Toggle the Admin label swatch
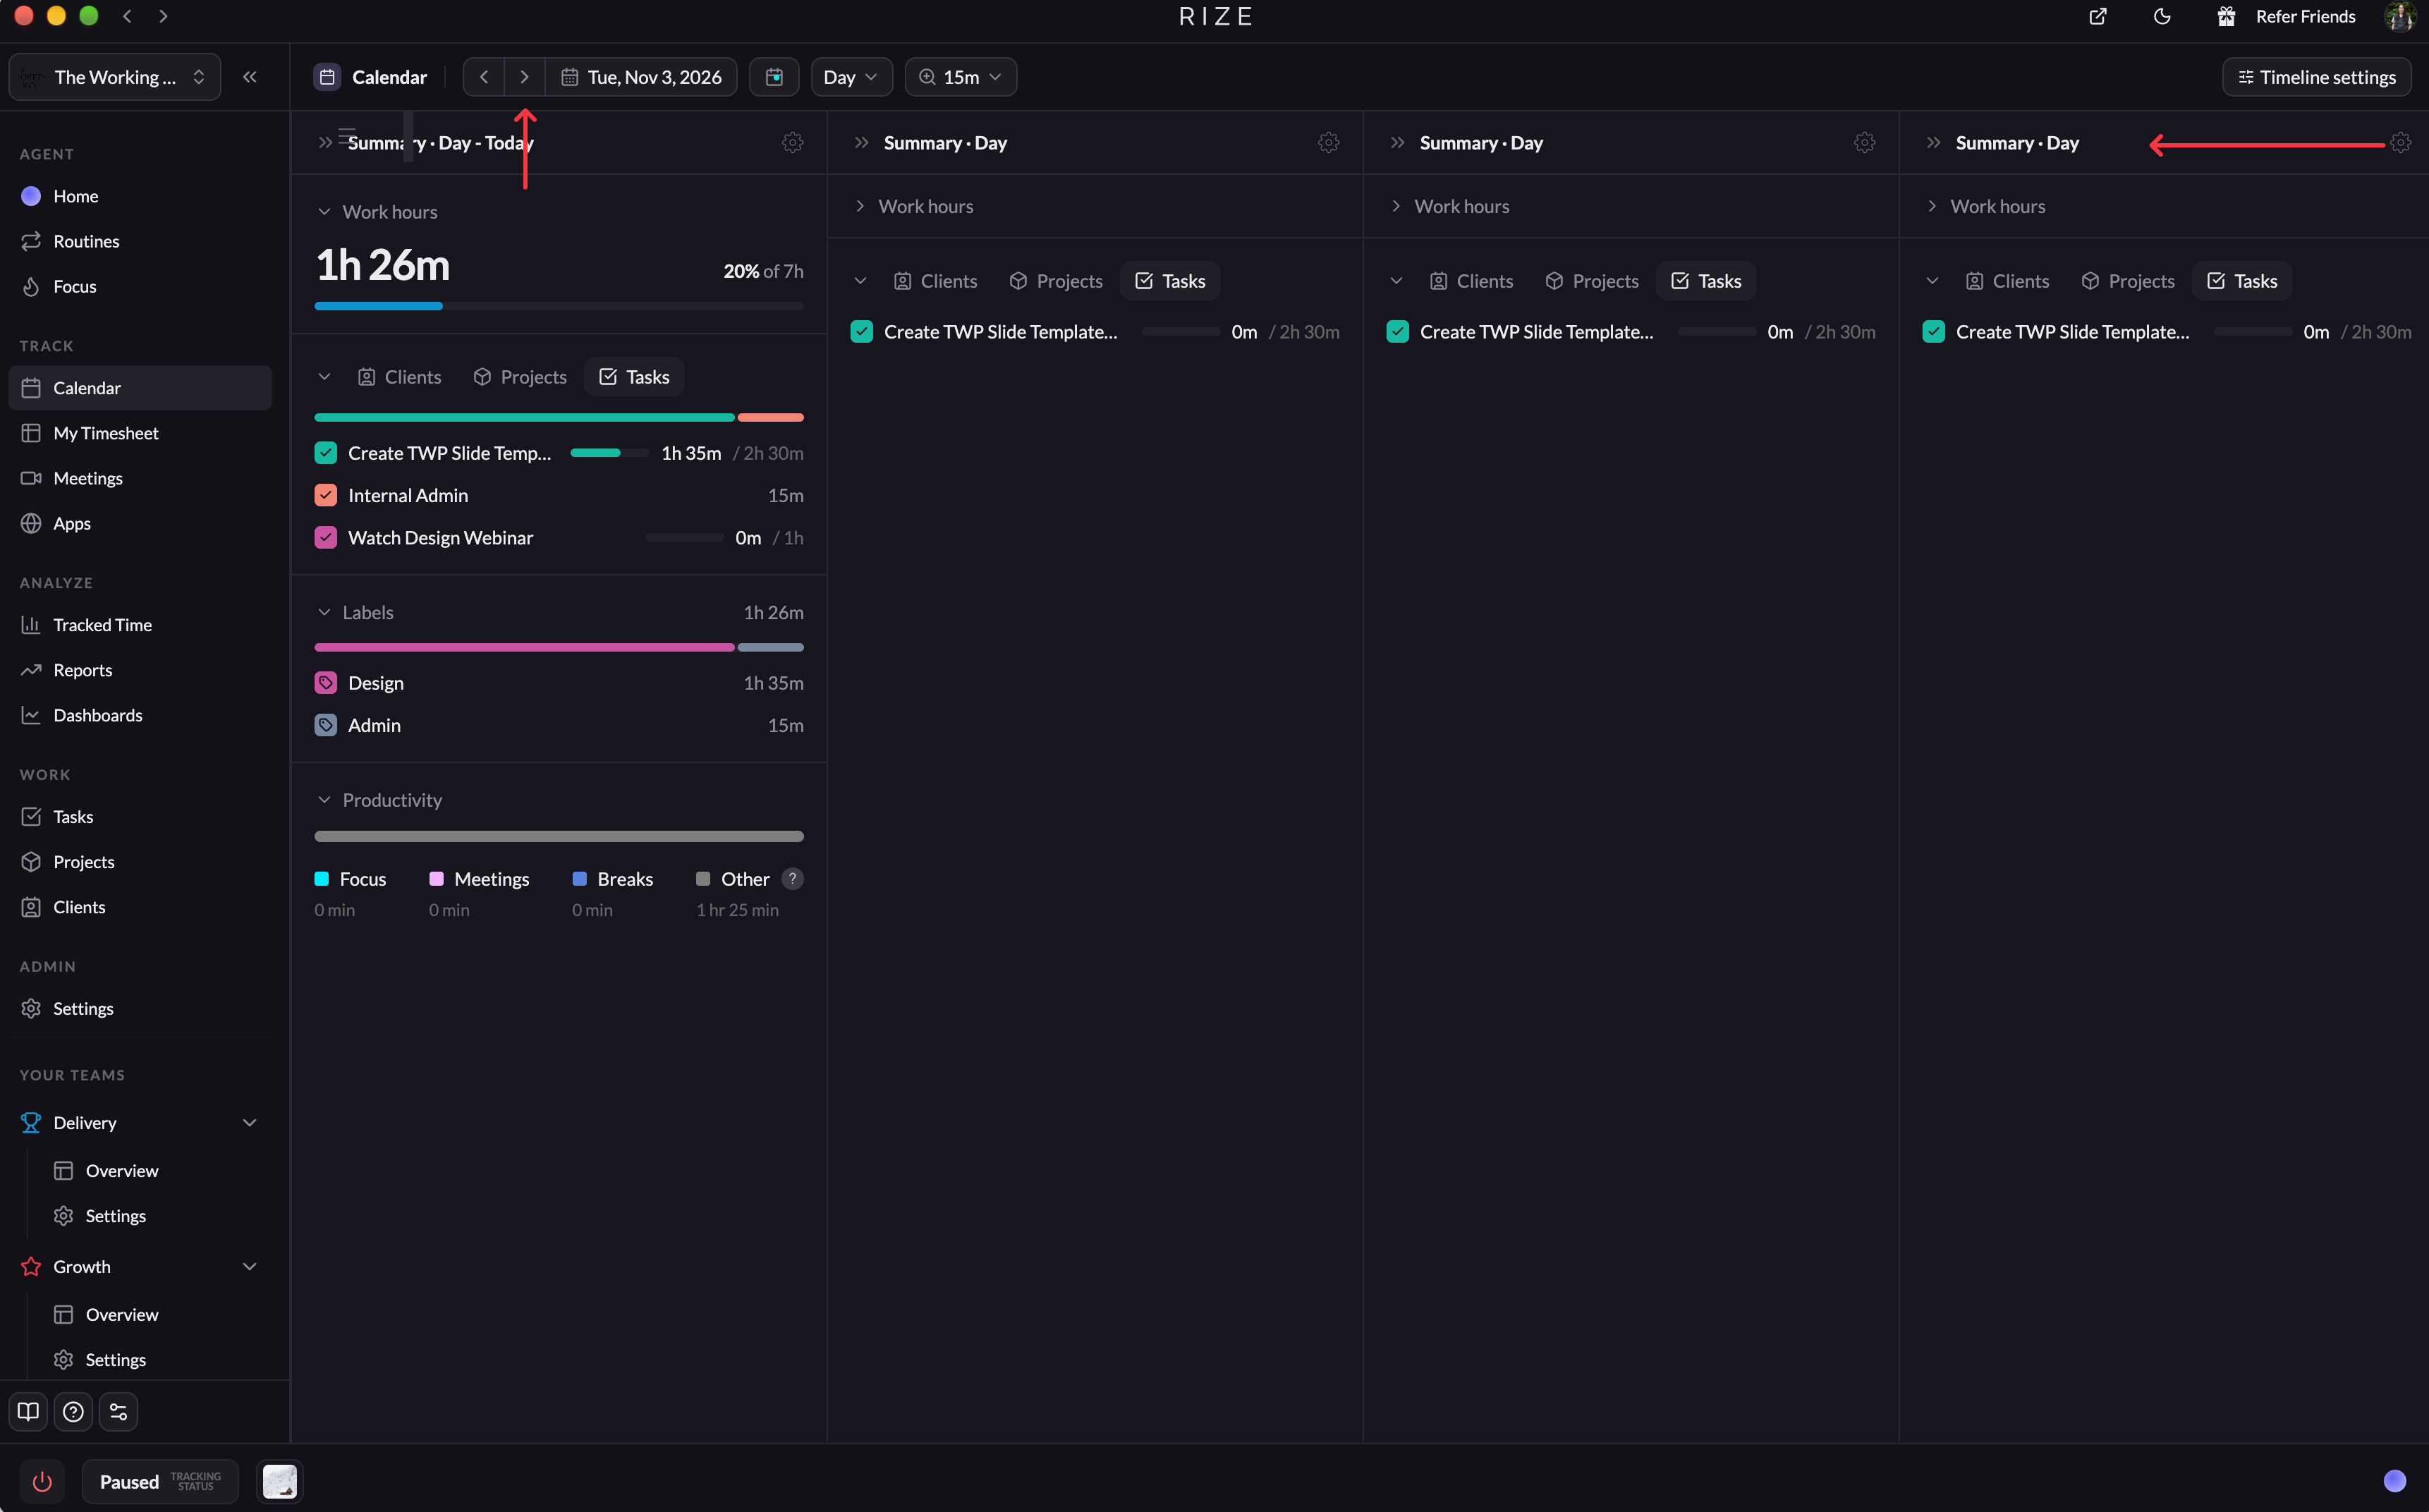Image resolution: width=2429 pixels, height=1512 pixels. tap(326, 725)
